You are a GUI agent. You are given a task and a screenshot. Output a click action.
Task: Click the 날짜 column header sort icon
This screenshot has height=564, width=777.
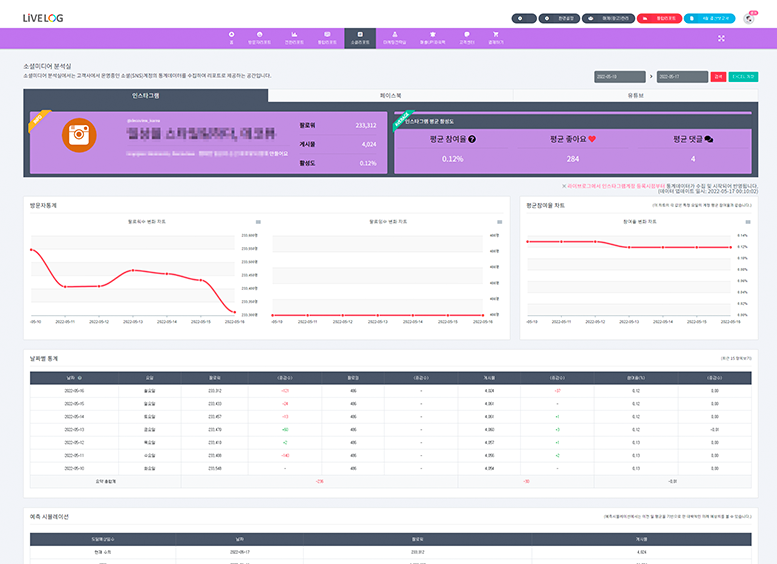[80, 378]
